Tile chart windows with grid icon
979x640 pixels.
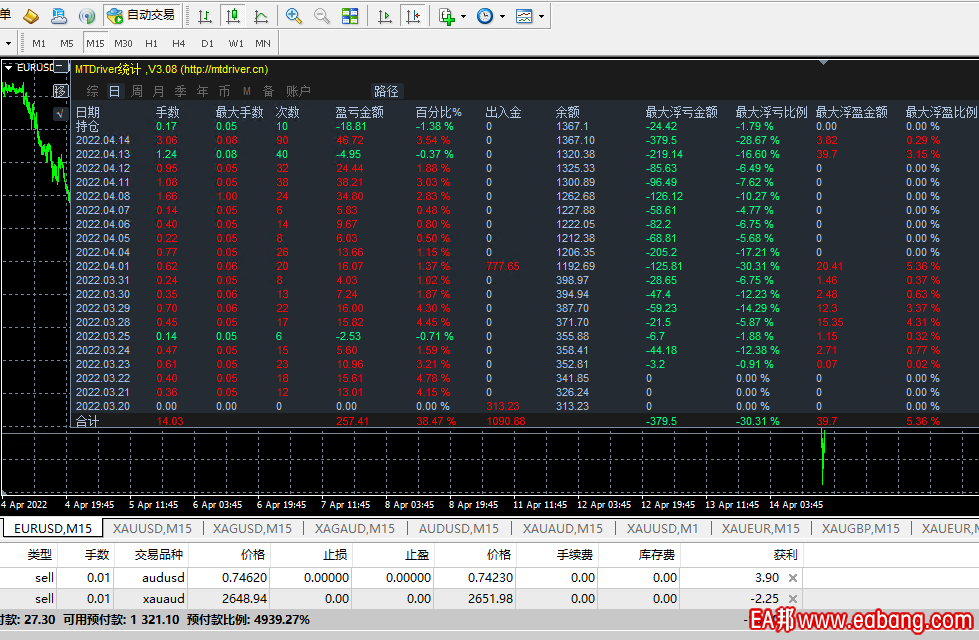[x=350, y=16]
